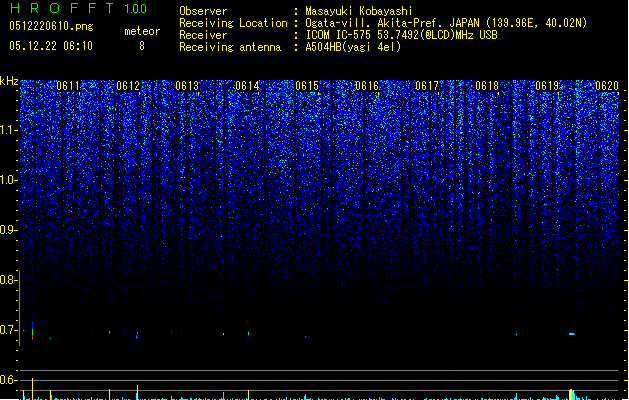Click the 0617 time marker
The width and height of the screenshot is (629, 400).
click(427, 86)
